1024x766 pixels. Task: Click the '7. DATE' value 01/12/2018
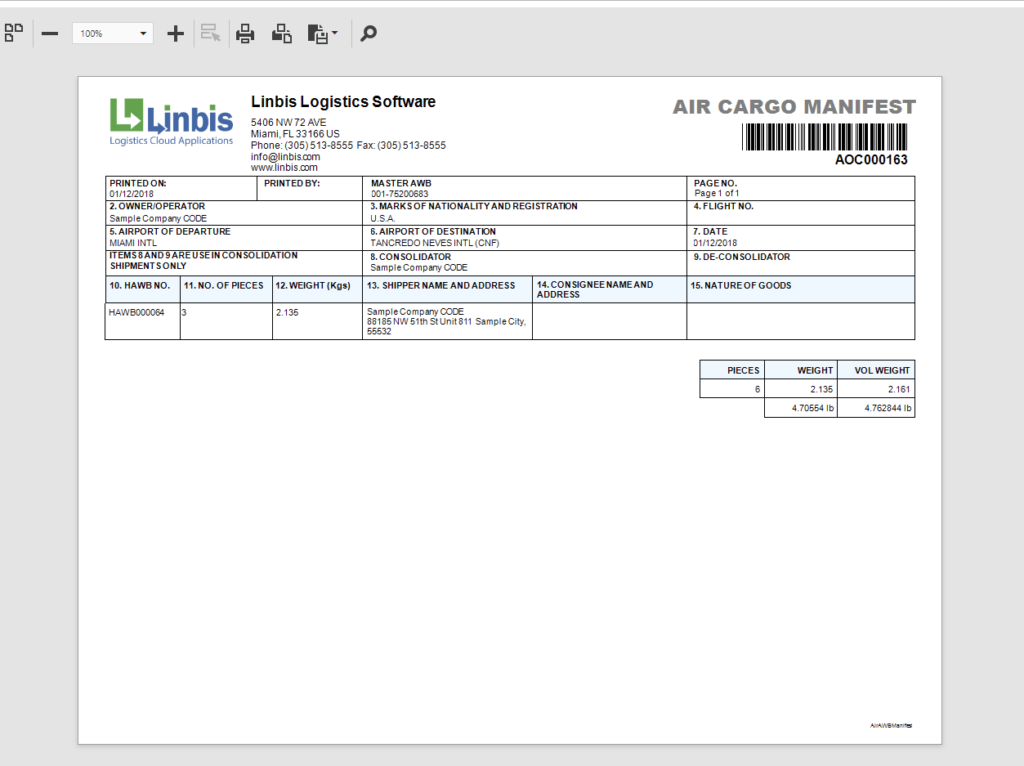pyautogui.click(x=715, y=243)
